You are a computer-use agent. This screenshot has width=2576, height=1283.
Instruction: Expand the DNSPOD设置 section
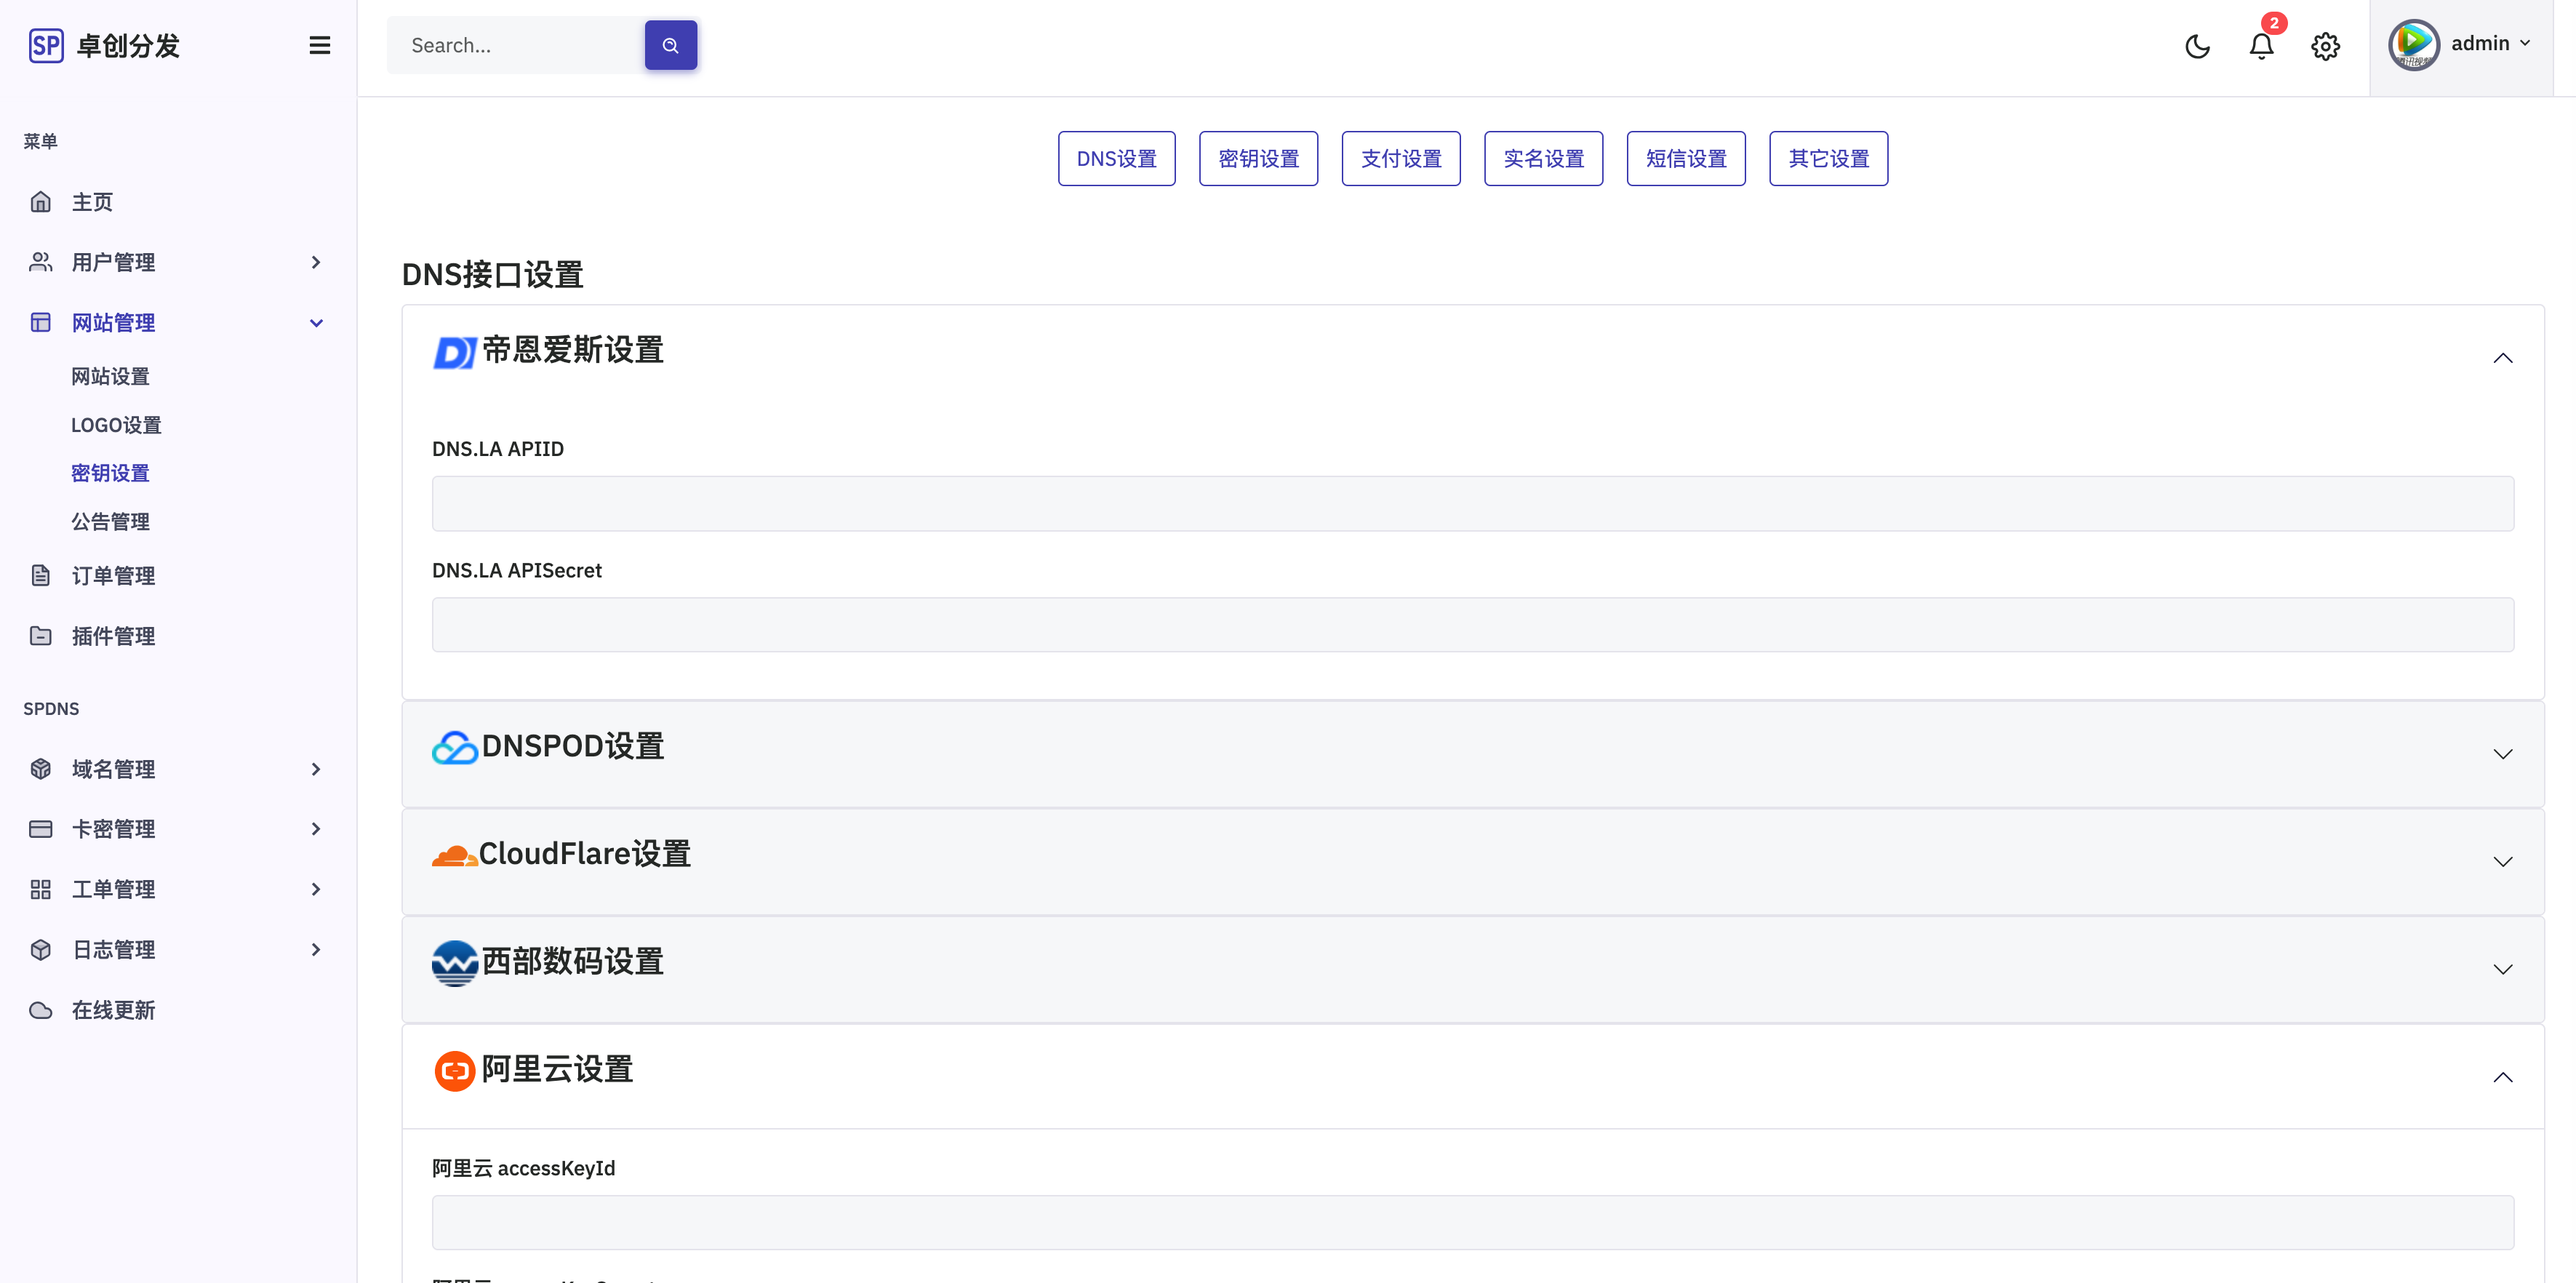pos(1472,753)
